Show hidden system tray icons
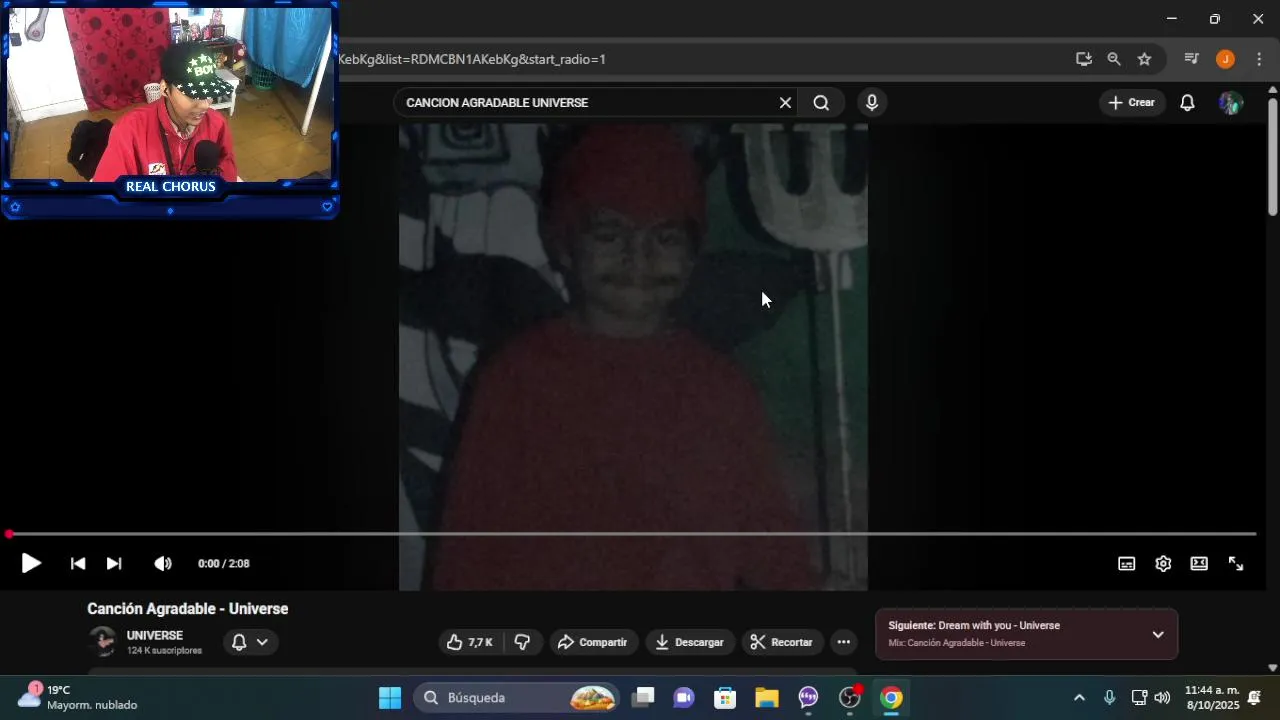Viewport: 1280px width, 720px height. (1078, 698)
